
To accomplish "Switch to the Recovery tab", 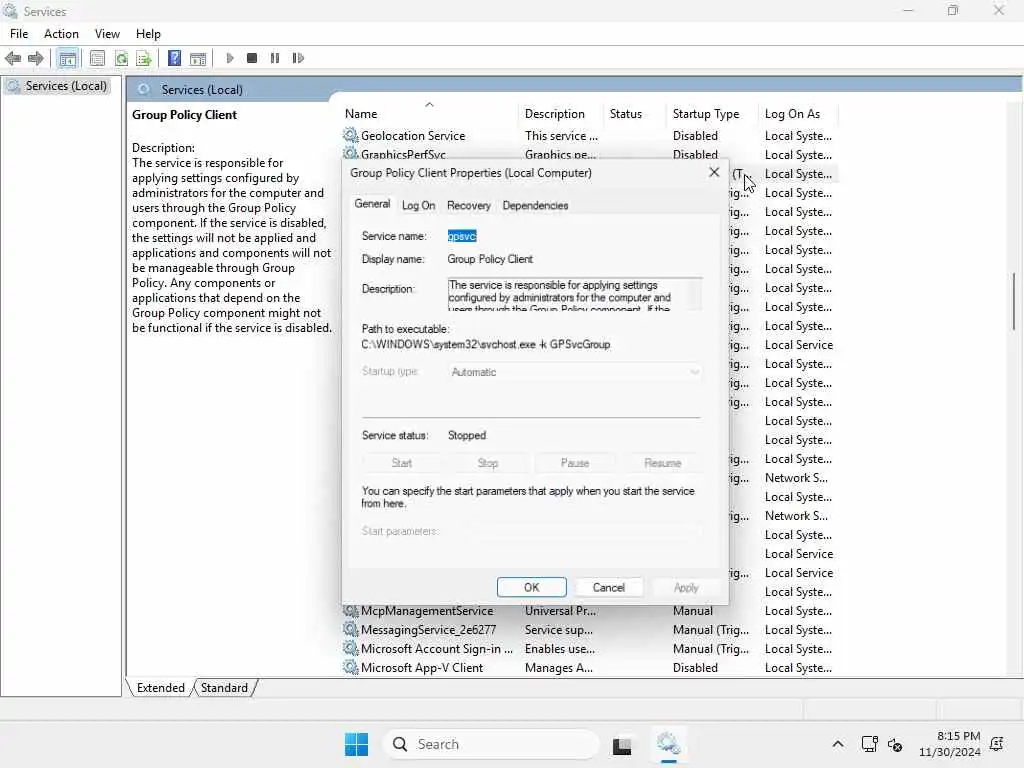I will tap(469, 205).
